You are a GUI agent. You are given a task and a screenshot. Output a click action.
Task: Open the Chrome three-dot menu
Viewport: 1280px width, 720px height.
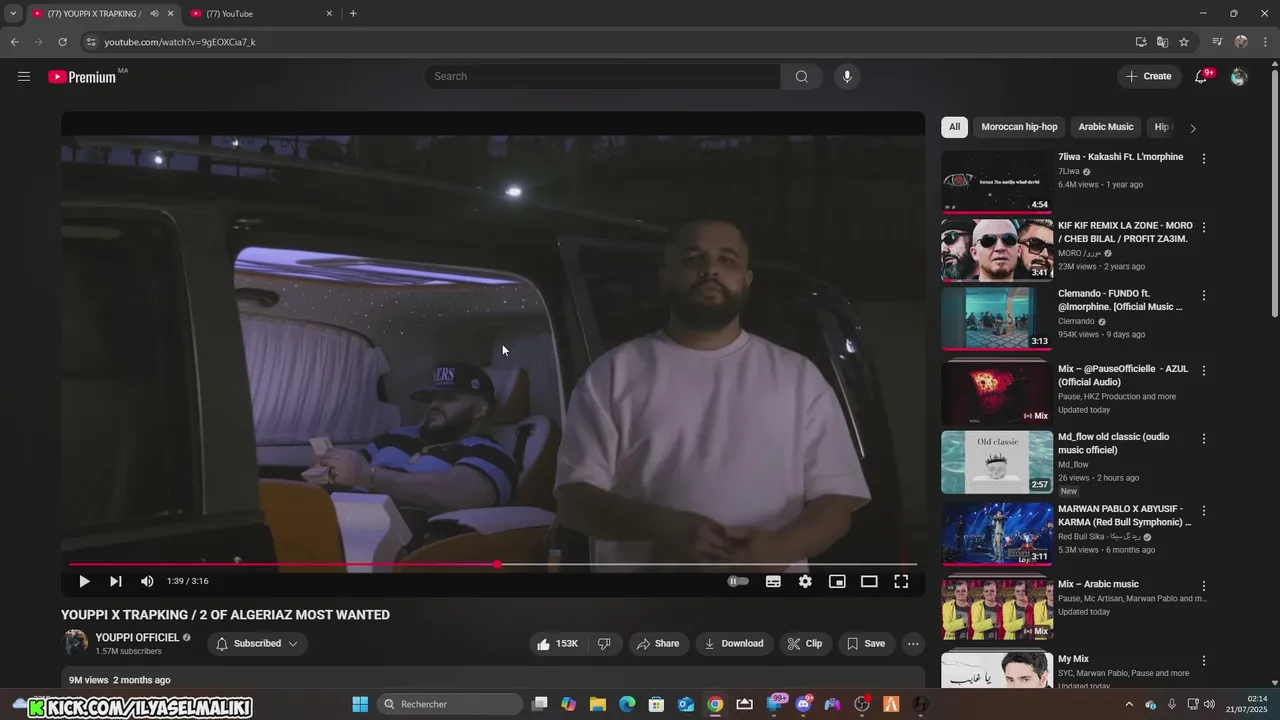tap(1267, 42)
